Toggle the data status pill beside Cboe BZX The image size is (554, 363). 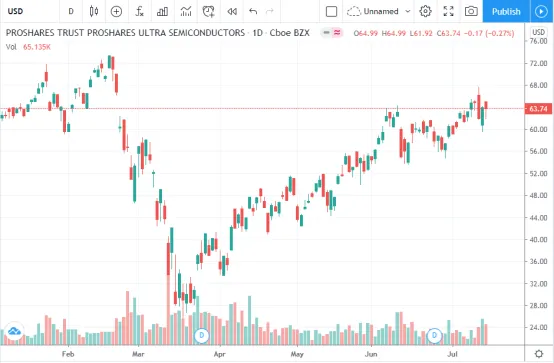pyautogui.click(x=332, y=33)
